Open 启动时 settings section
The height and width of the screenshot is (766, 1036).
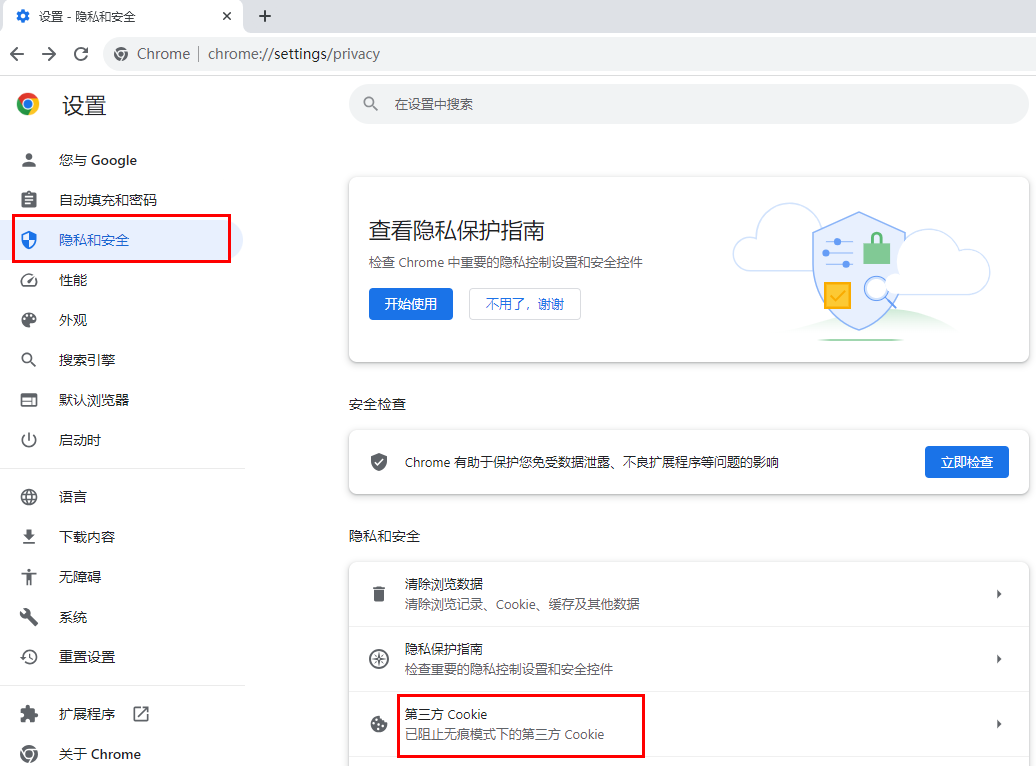122,440
